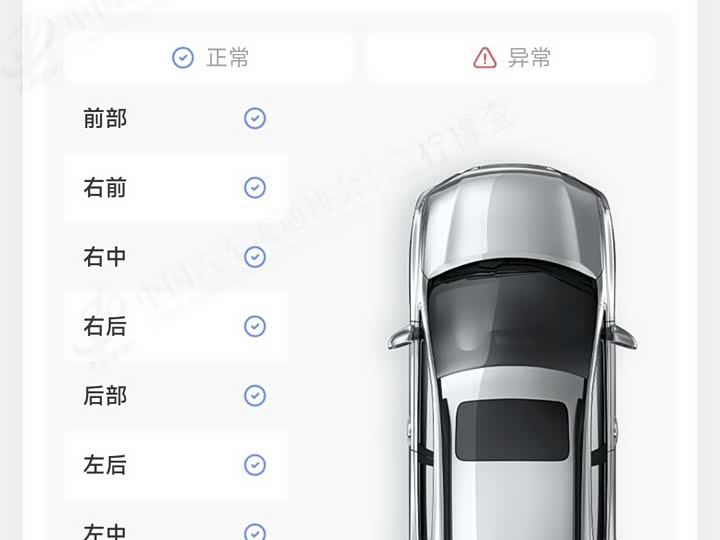The width and height of the screenshot is (720, 540).
Task: Click the car's front hood area
Action: (x=512, y=220)
